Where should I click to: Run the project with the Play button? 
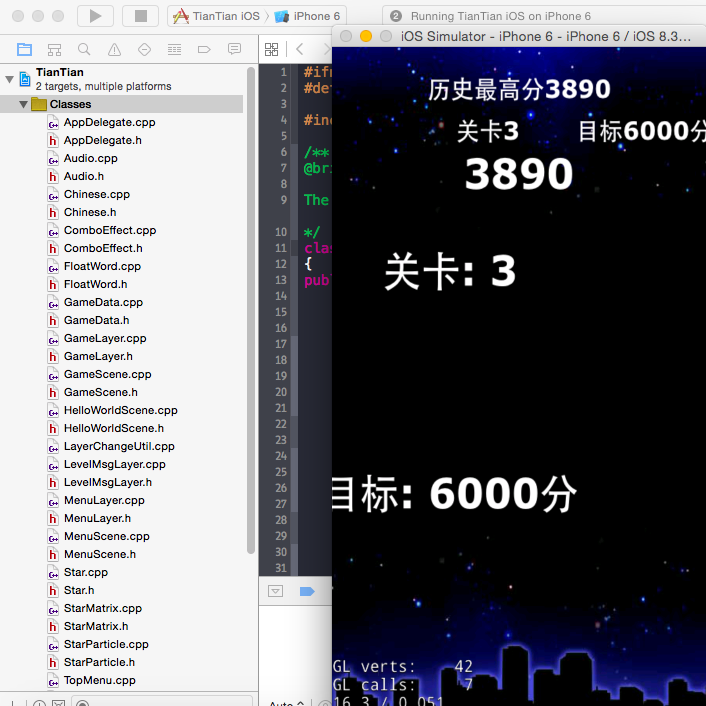tap(95, 16)
